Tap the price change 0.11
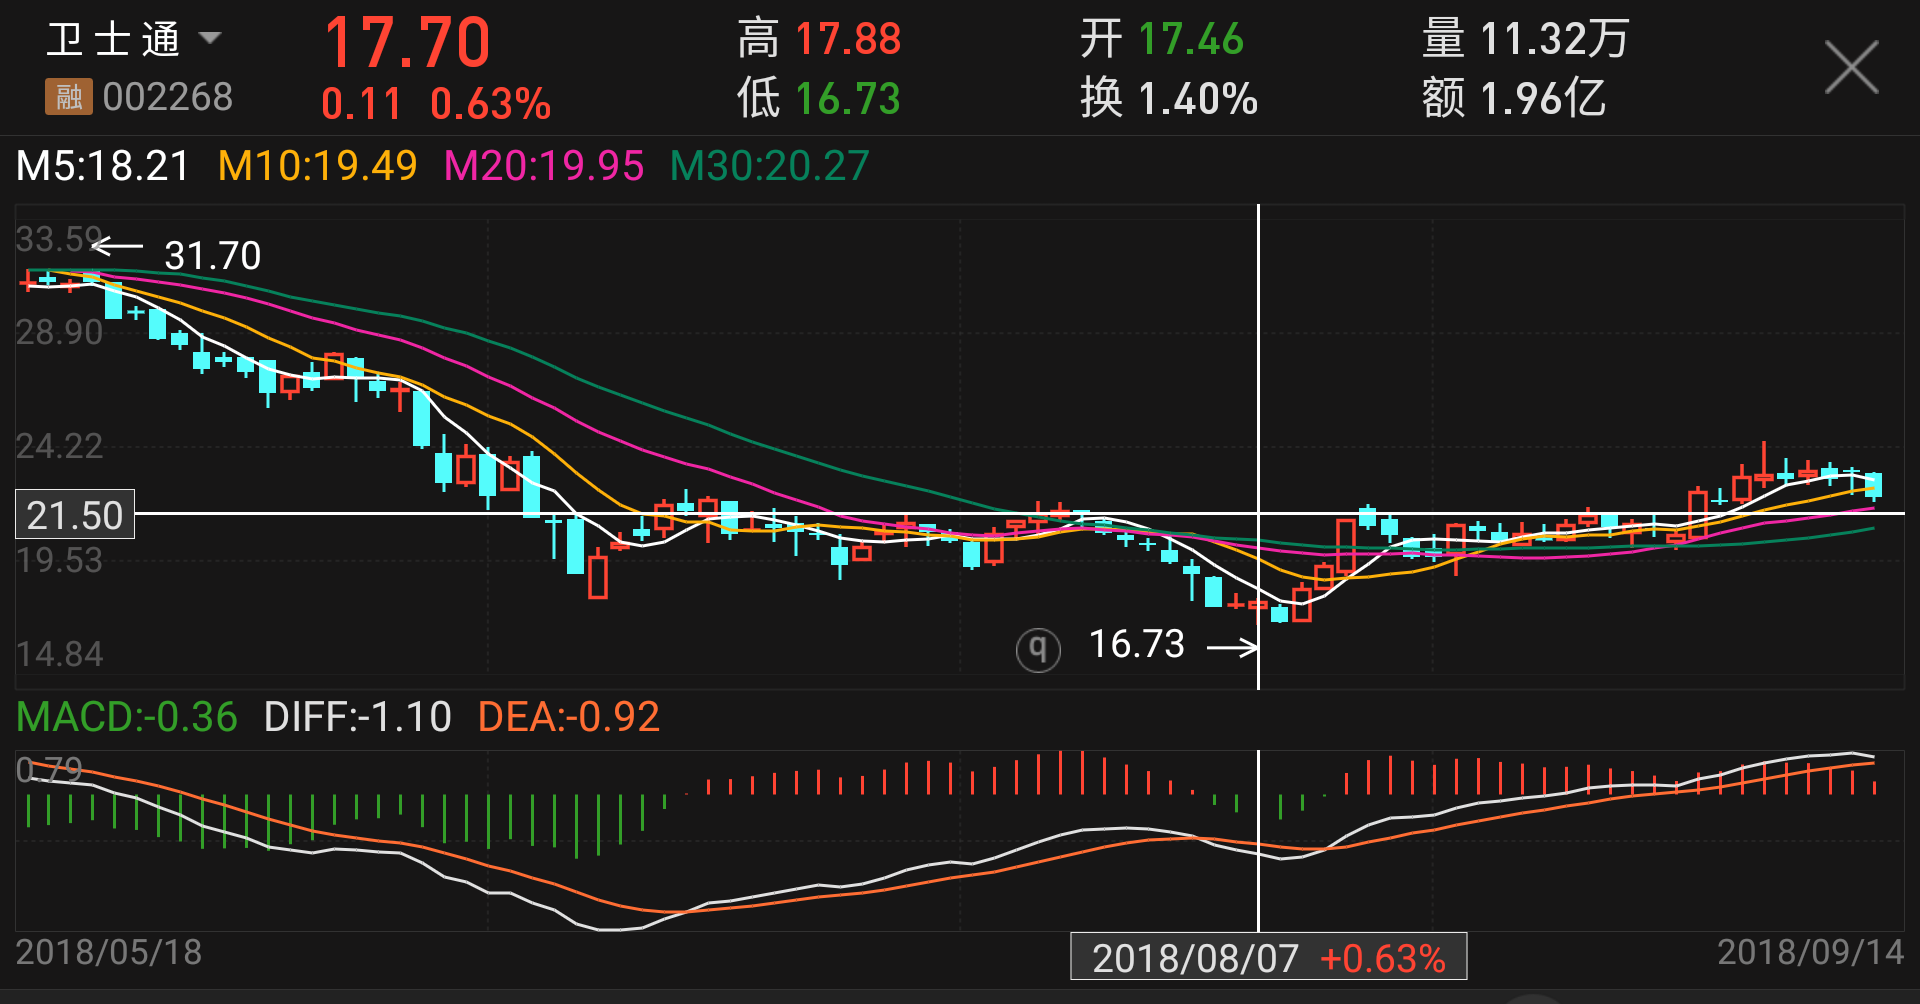Viewport: 1920px width, 1004px height. point(361,104)
